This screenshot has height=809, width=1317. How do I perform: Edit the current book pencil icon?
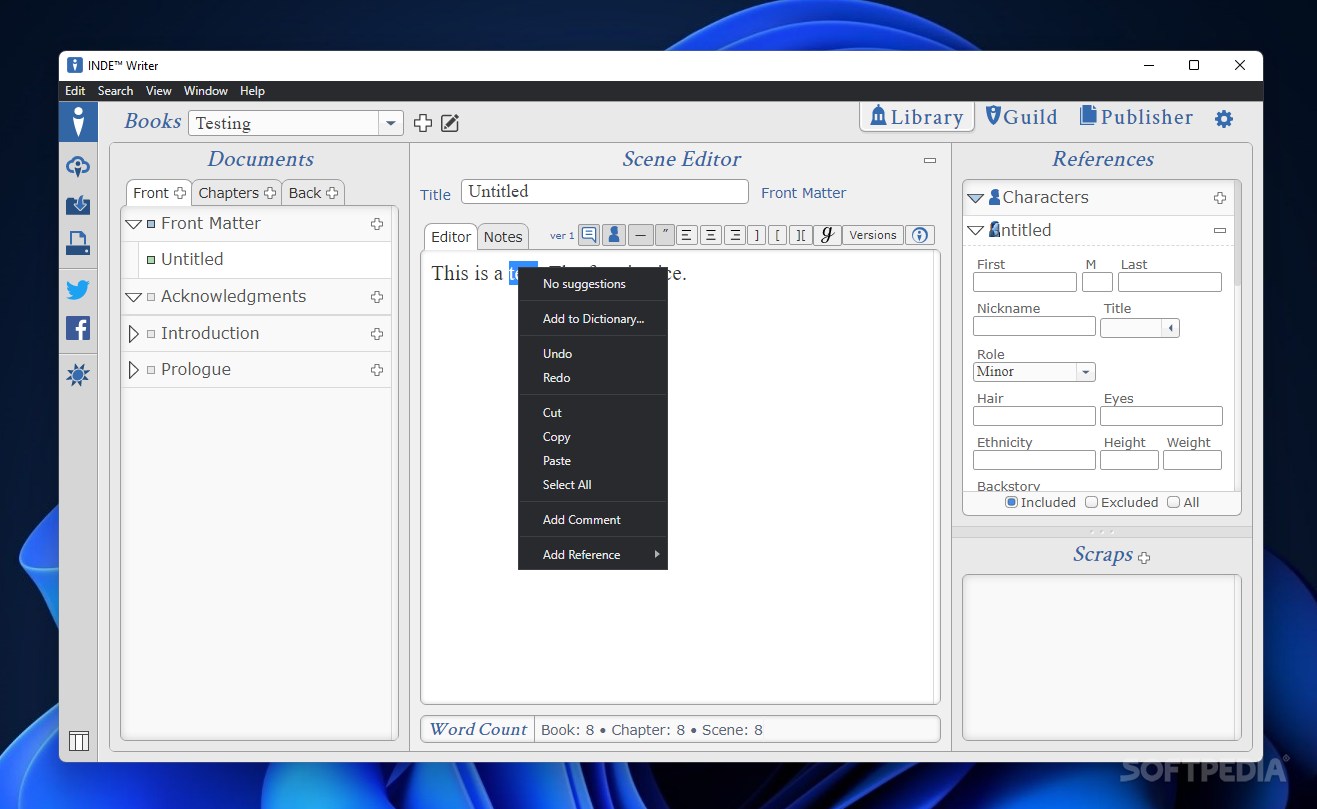click(450, 123)
